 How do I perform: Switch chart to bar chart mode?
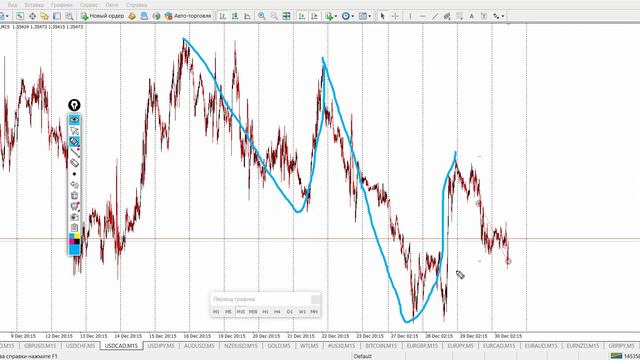click(x=223, y=16)
